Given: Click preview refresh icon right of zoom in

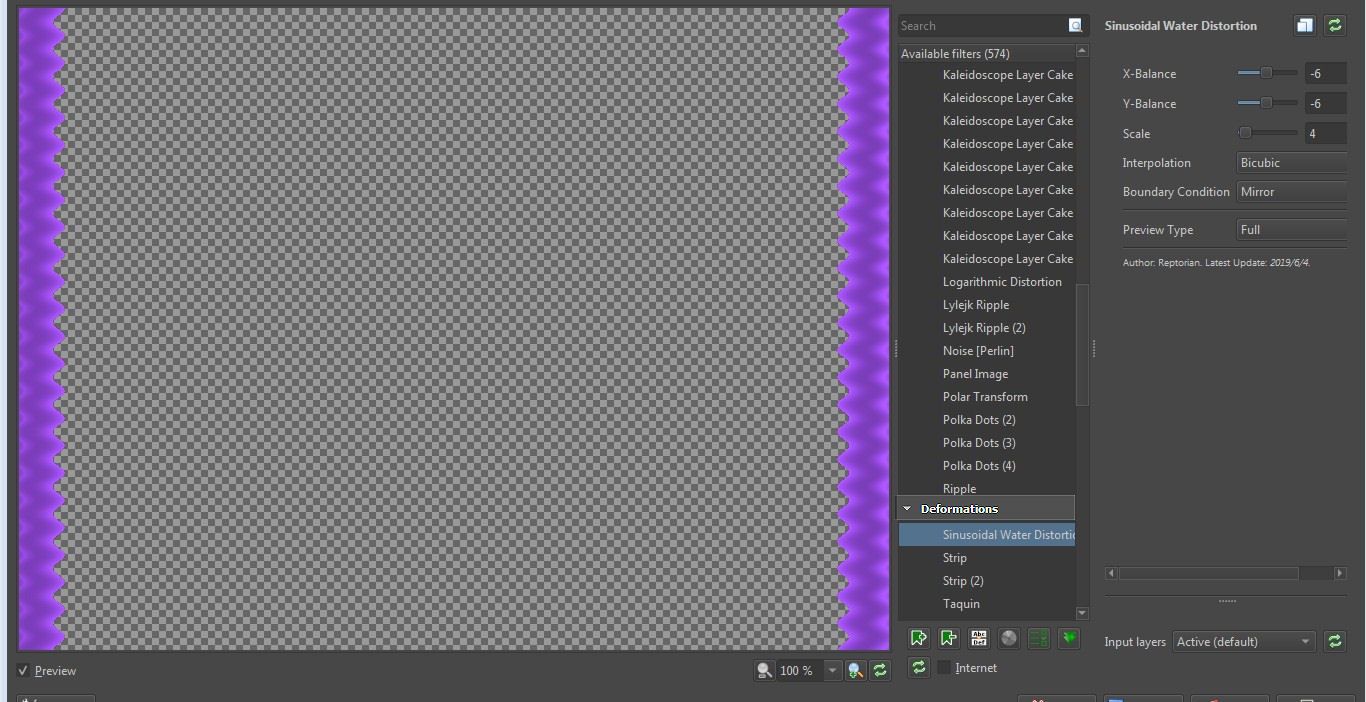Looking at the screenshot, I should click(880, 671).
